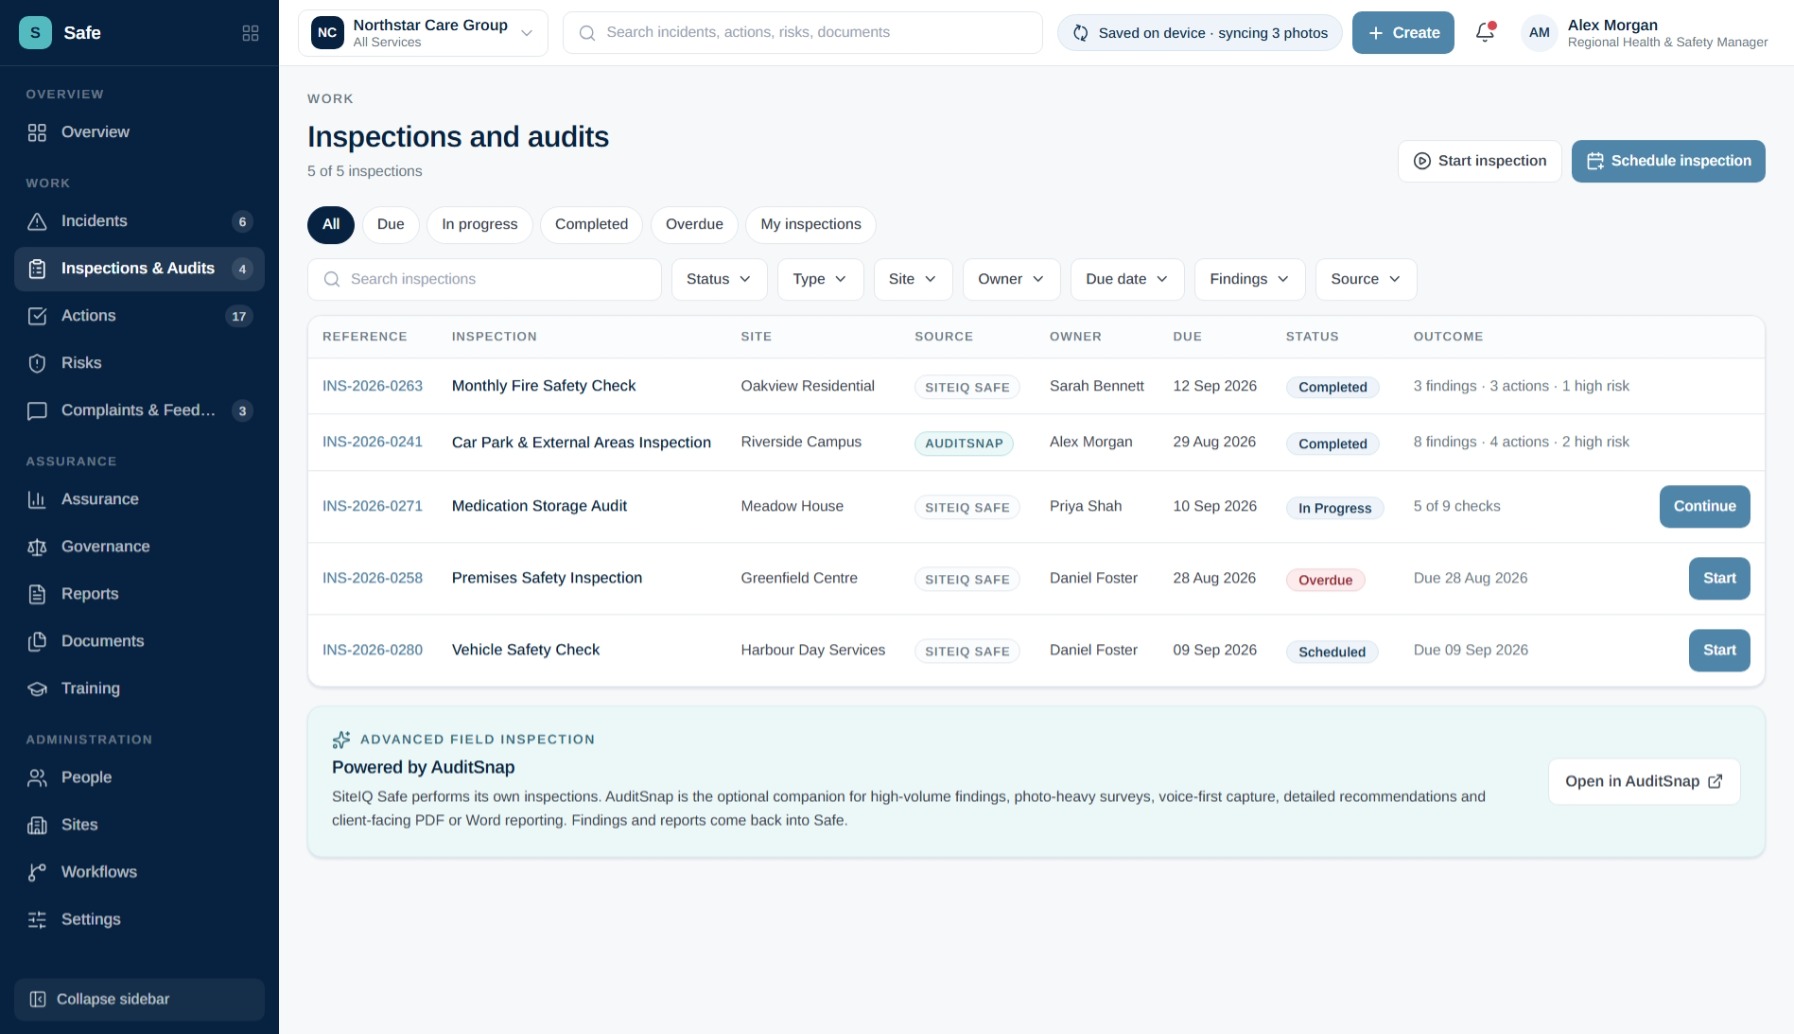Click the Risks shield icon

(37, 363)
